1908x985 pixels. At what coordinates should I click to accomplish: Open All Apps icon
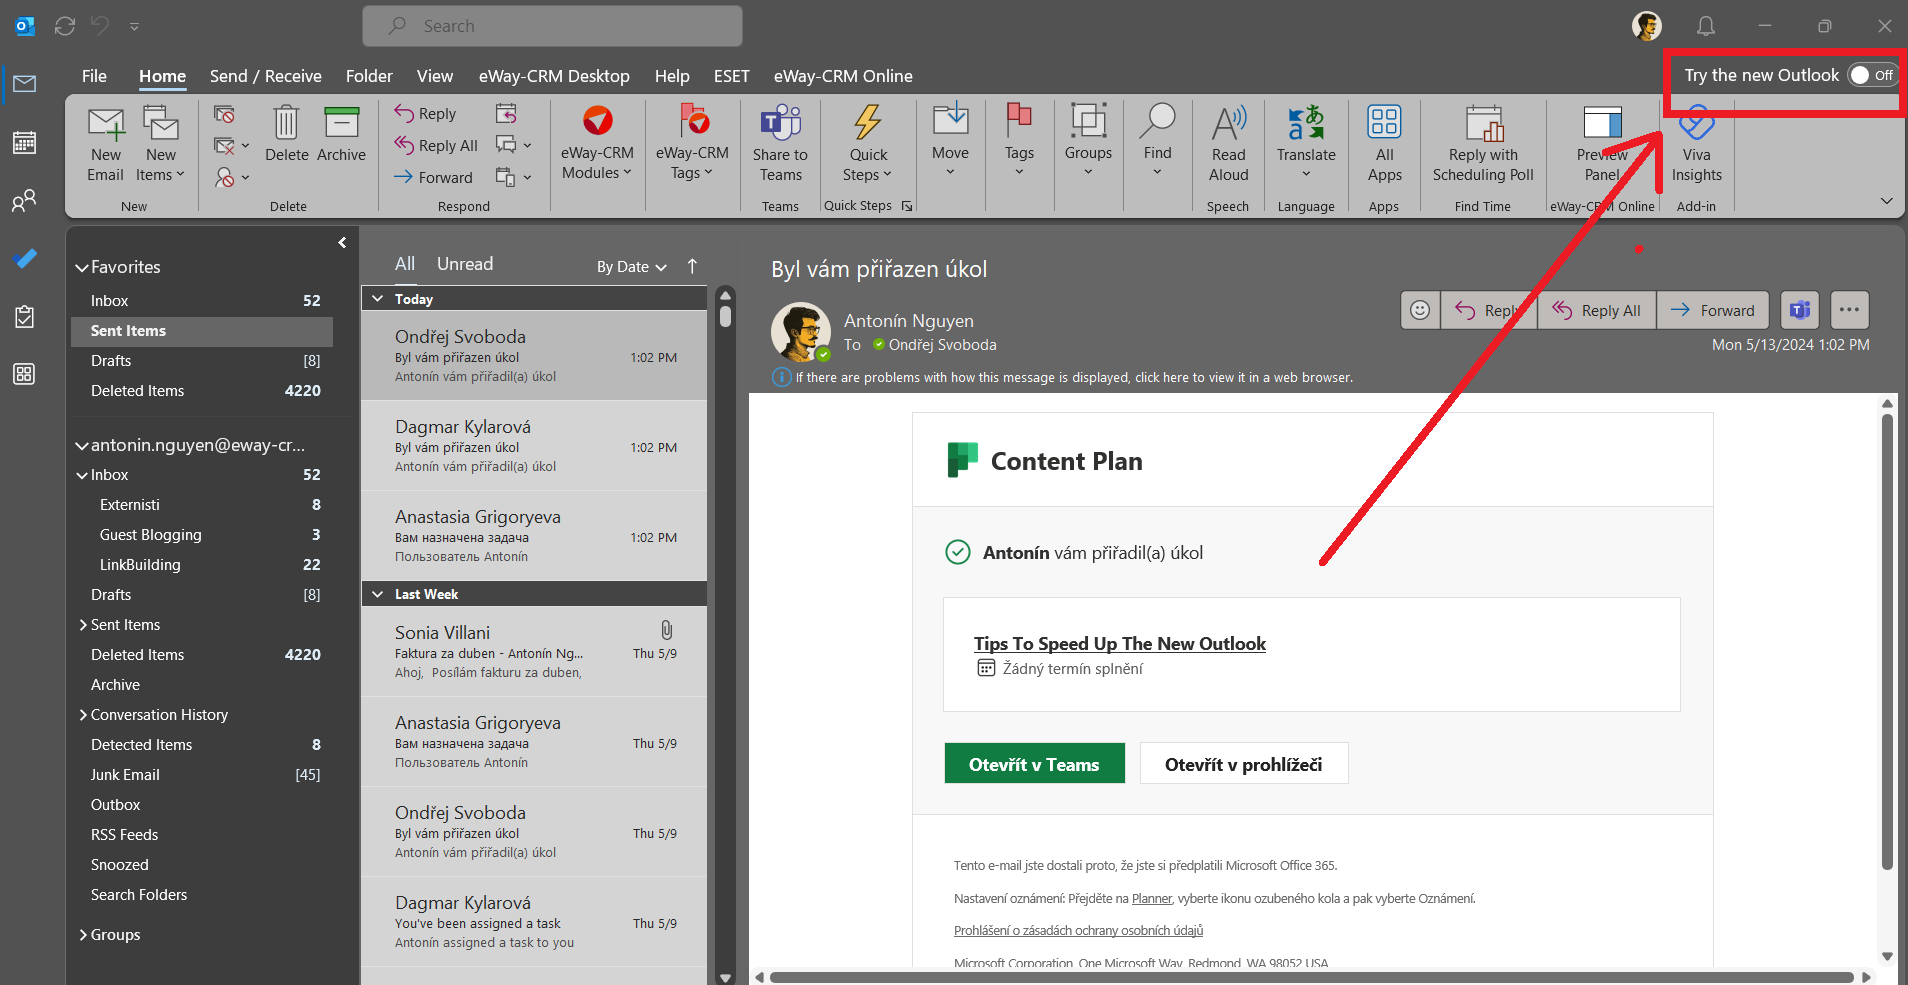[x=1384, y=122]
